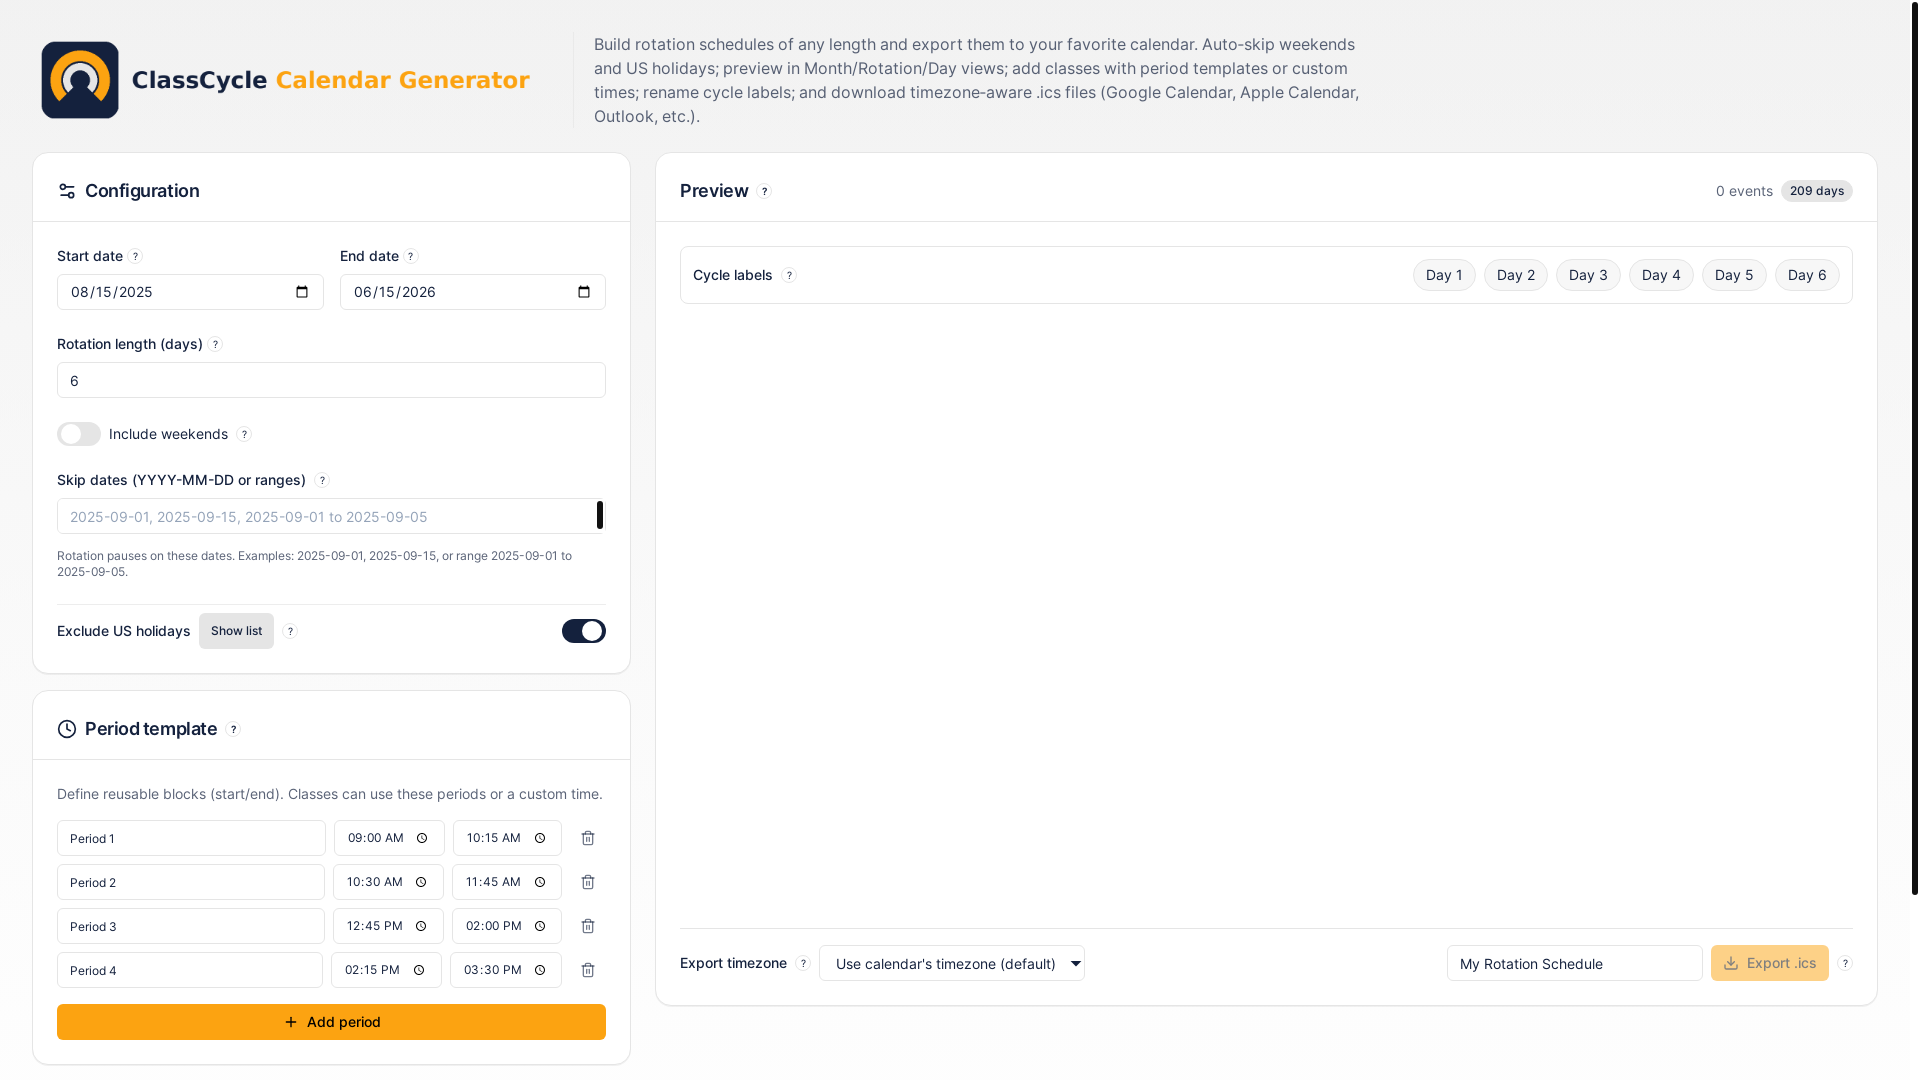
Task: Click the Add period button
Action: click(331, 1022)
